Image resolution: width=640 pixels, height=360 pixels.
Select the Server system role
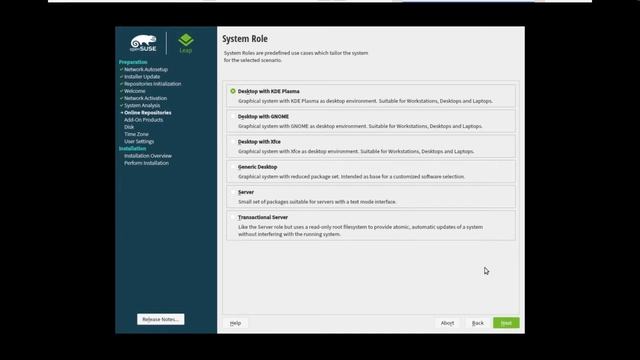pyautogui.click(x=233, y=192)
